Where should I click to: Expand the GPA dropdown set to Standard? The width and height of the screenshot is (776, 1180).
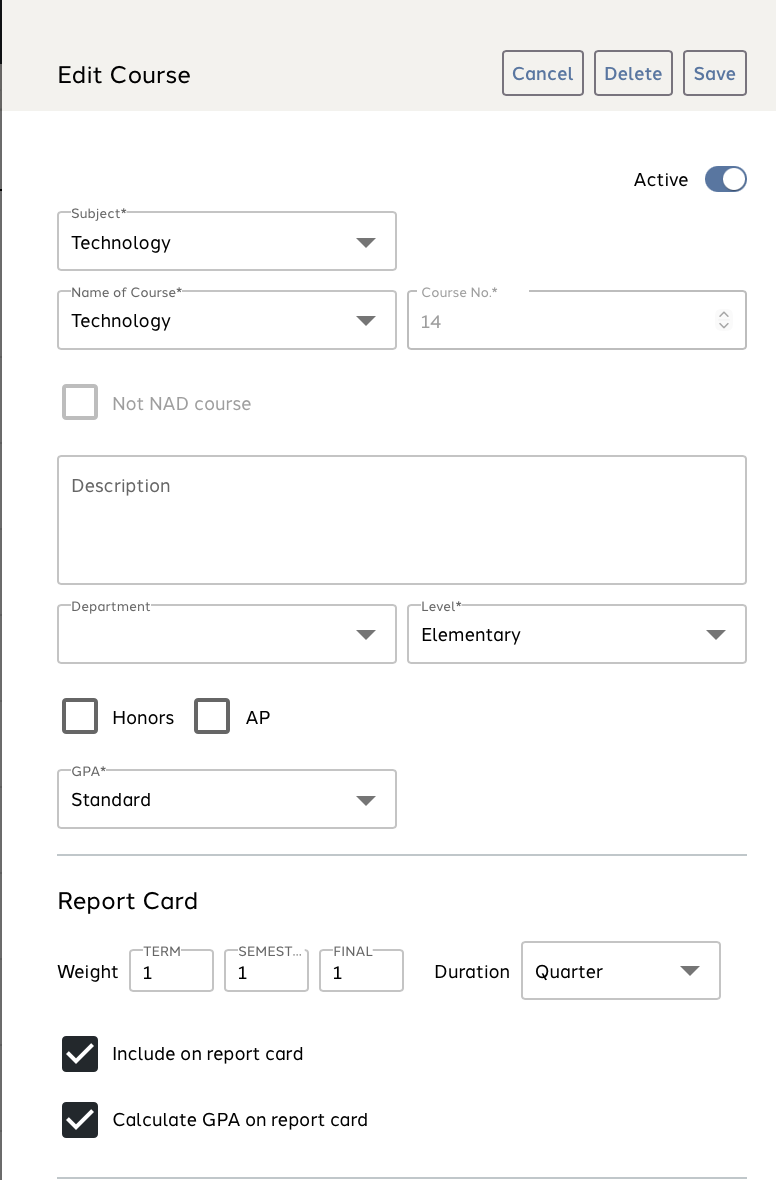[227, 800]
